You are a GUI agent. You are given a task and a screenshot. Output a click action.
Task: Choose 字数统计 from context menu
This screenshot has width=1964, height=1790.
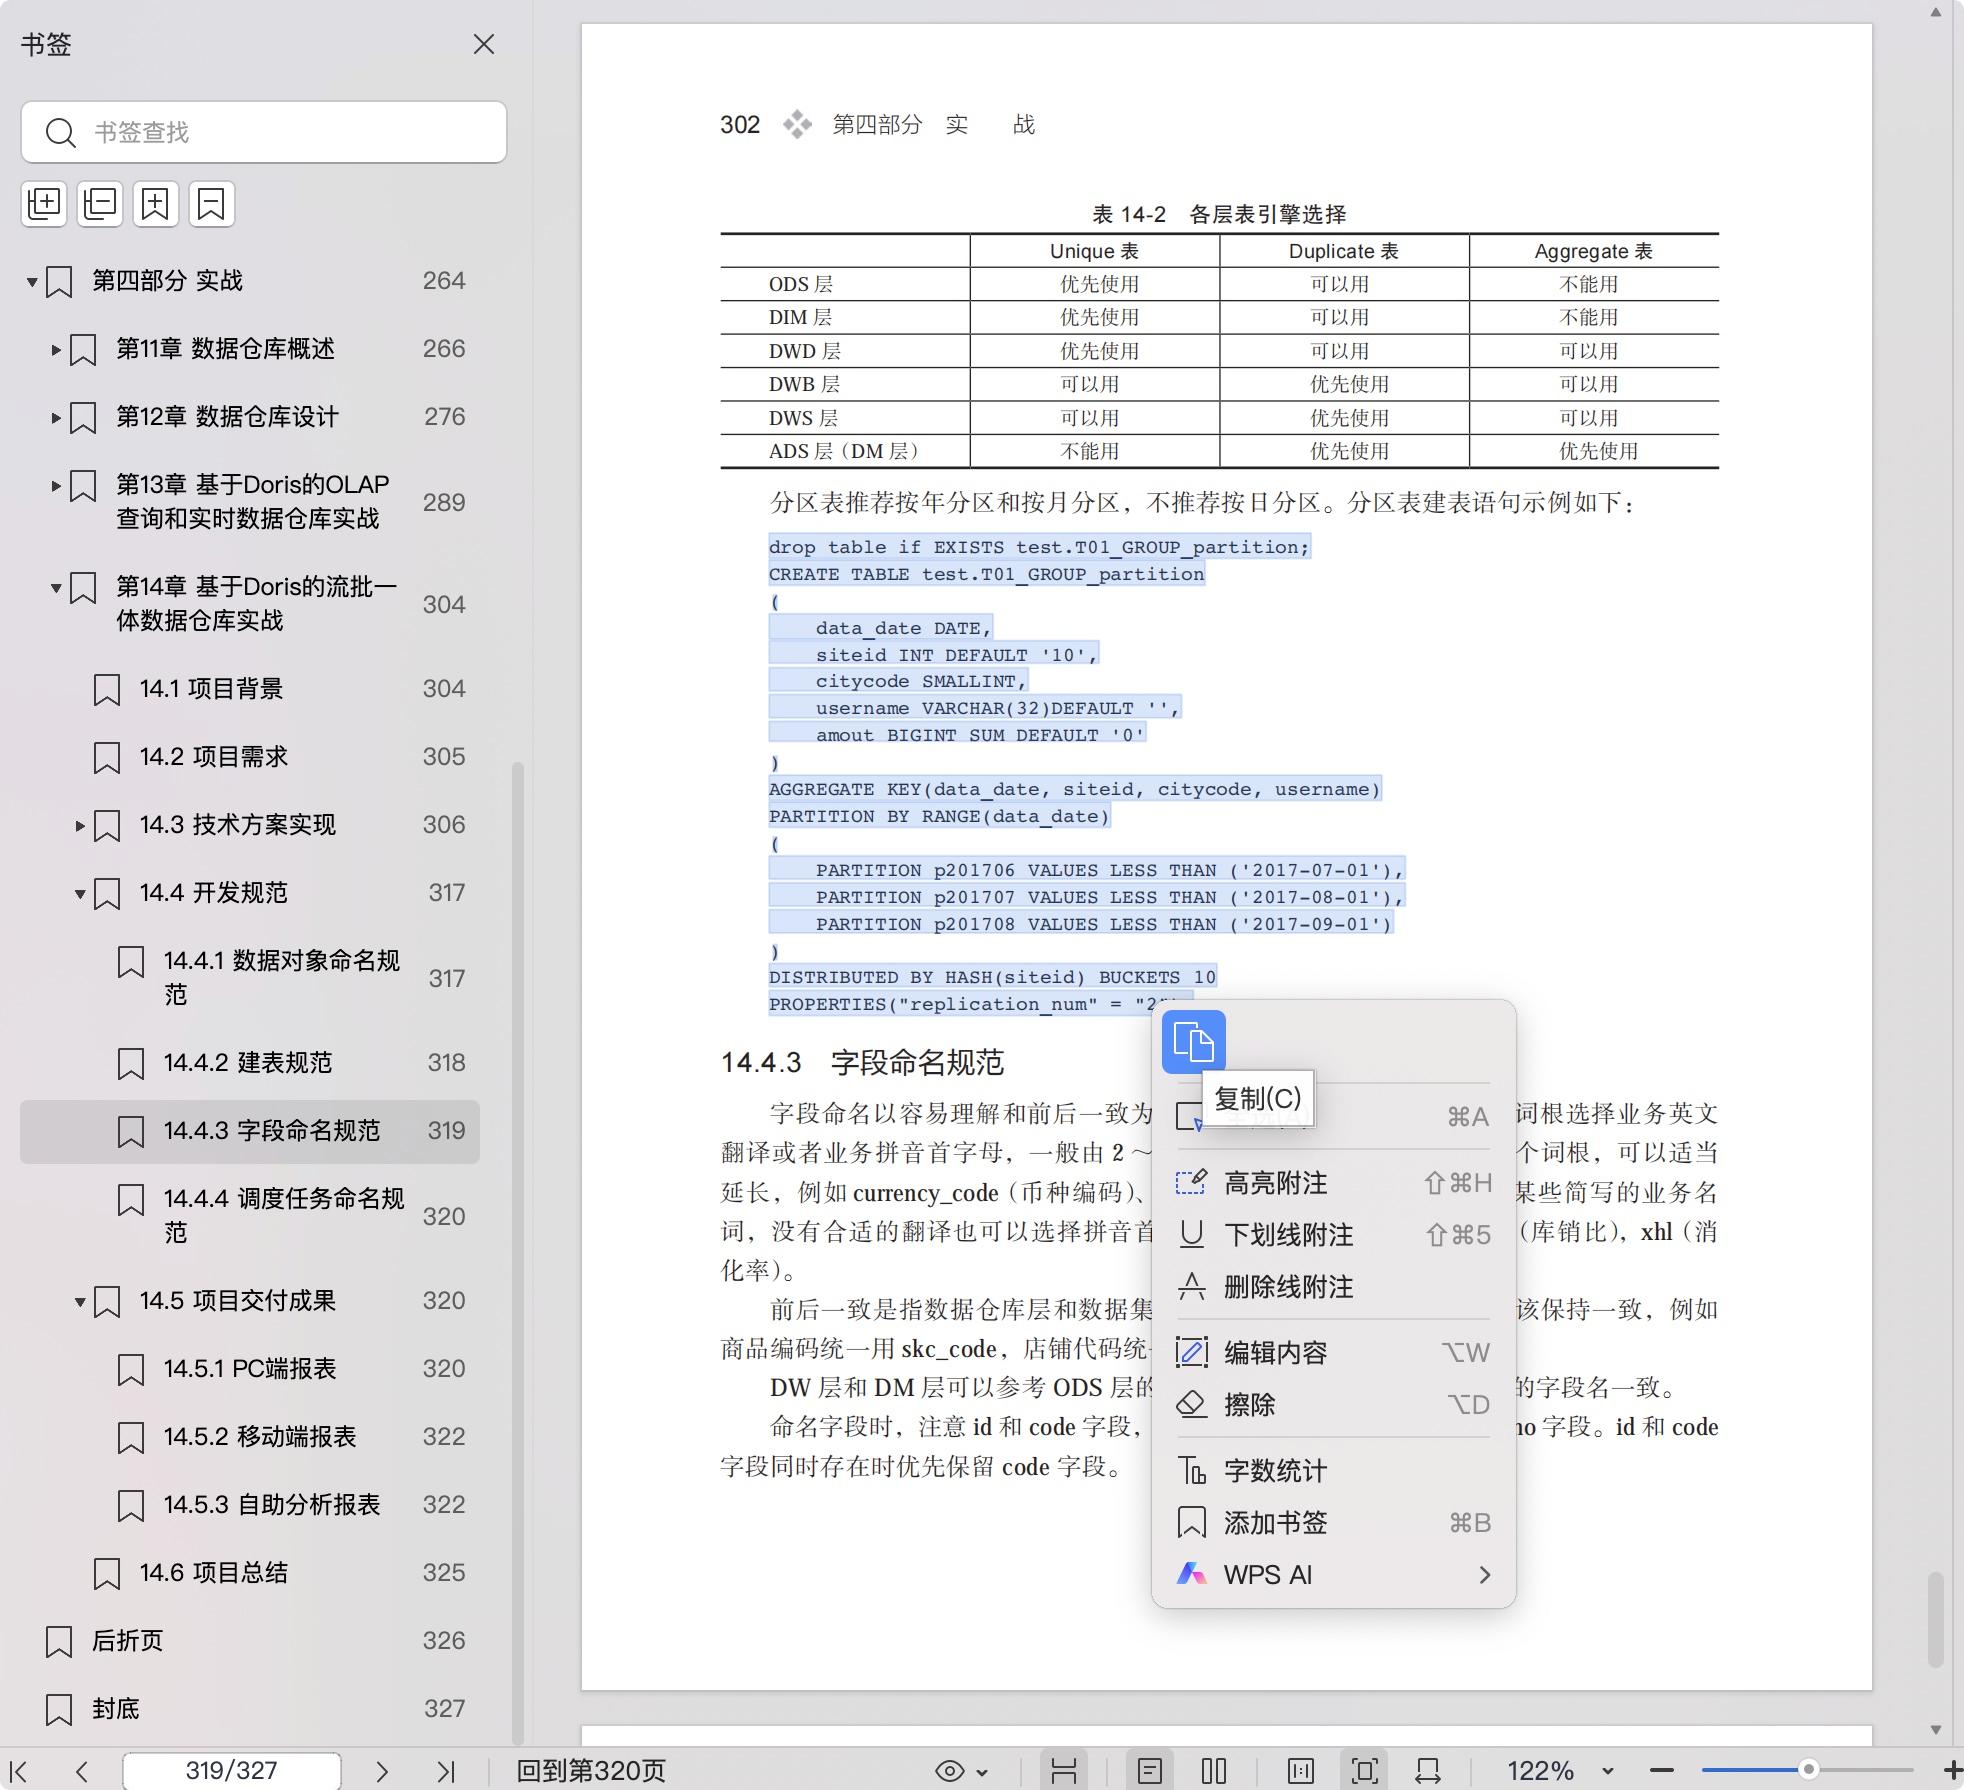click(1333, 1471)
